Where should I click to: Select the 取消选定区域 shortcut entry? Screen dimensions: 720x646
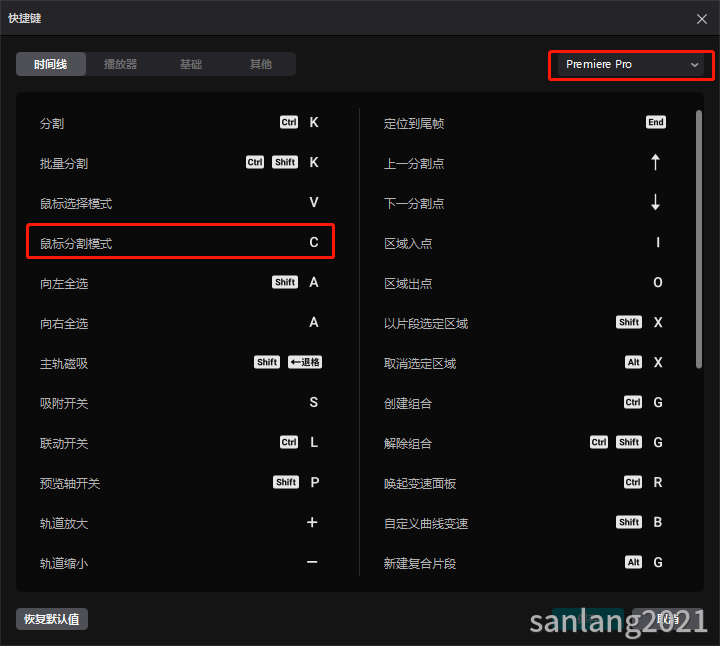tap(525, 363)
